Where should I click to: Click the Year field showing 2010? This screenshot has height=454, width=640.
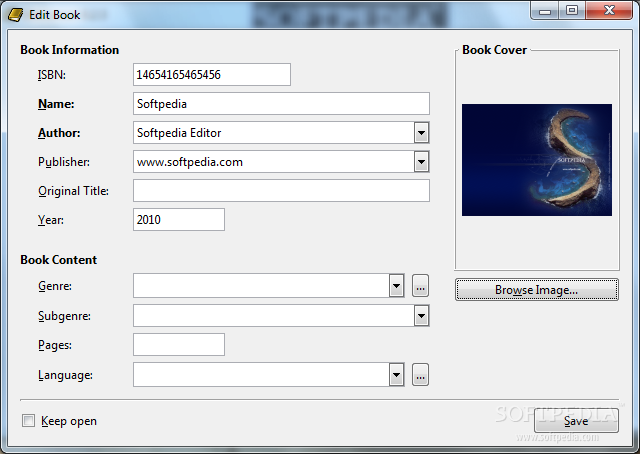click(179, 220)
